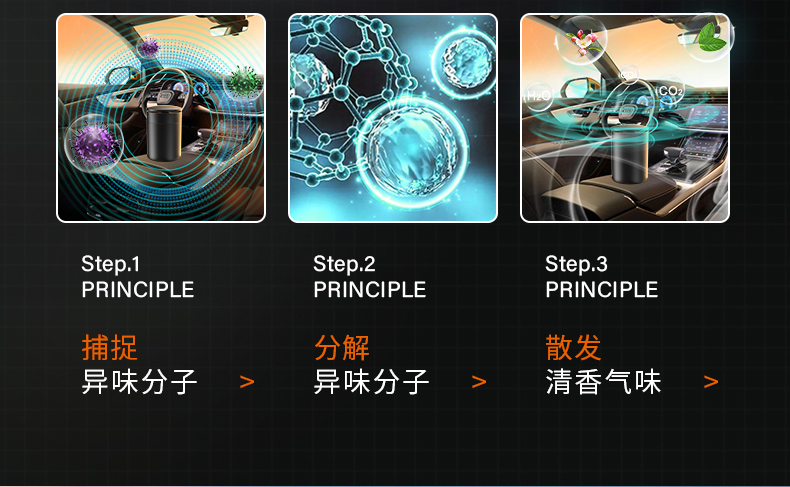790x487 pixels.
Task: Click the H2O bubble icon
Action: 538,96
